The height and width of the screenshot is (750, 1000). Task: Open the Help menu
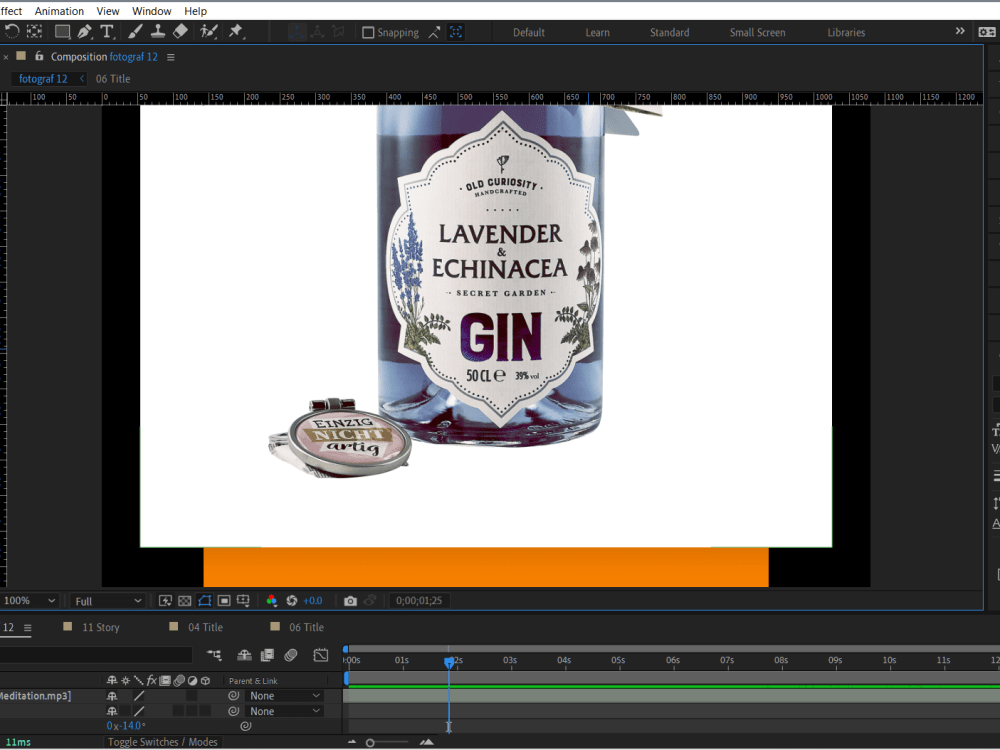tap(196, 11)
